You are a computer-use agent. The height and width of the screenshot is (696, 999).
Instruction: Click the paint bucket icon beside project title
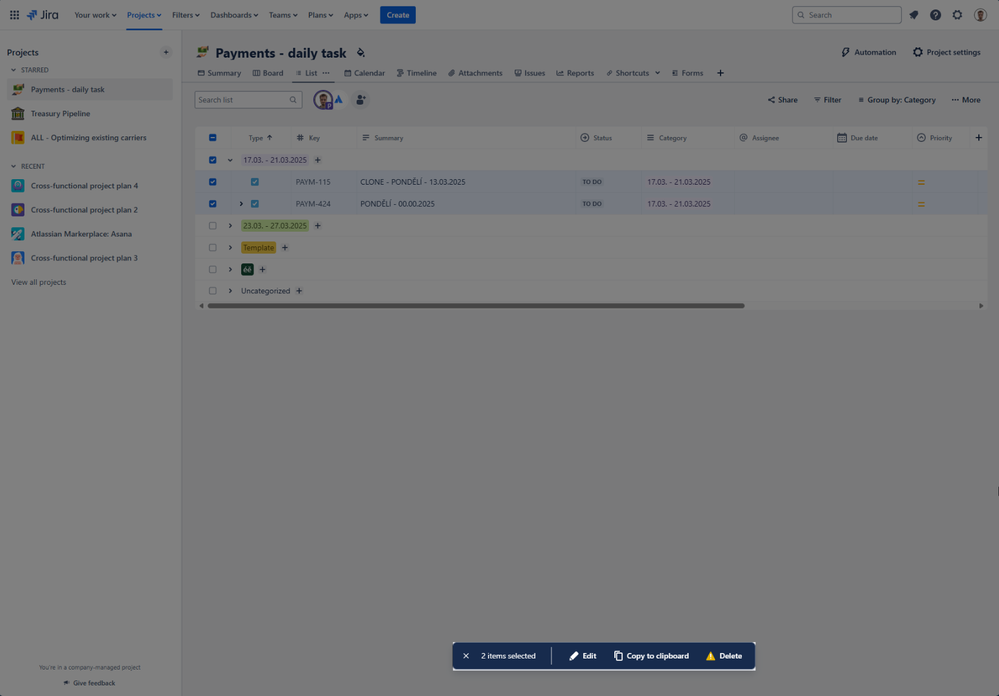361,52
